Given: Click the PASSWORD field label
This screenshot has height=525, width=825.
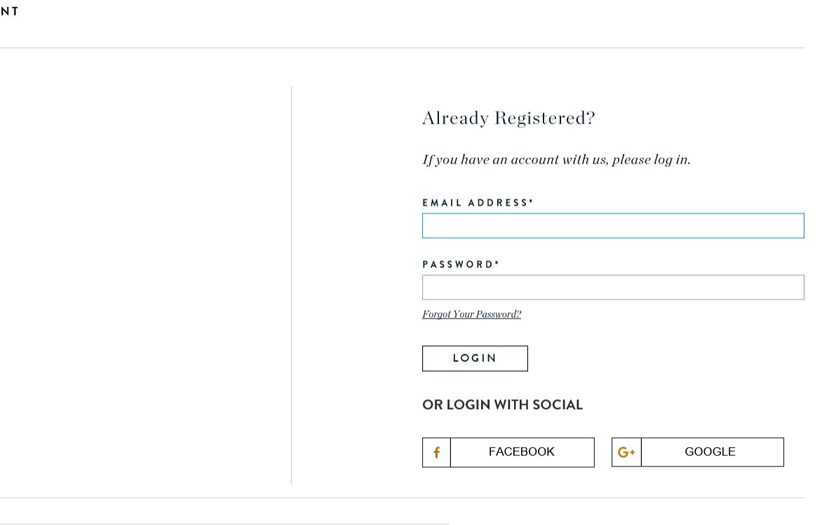Looking at the screenshot, I should (x=458, y=265).
